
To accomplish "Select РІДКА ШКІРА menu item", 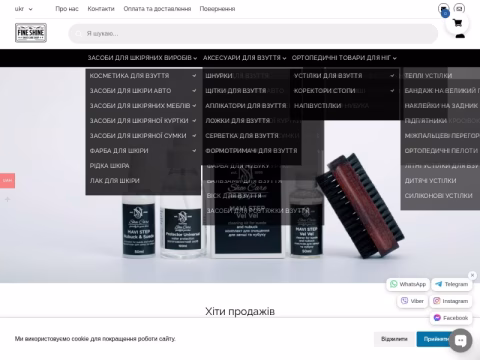I will pos(109,166).
